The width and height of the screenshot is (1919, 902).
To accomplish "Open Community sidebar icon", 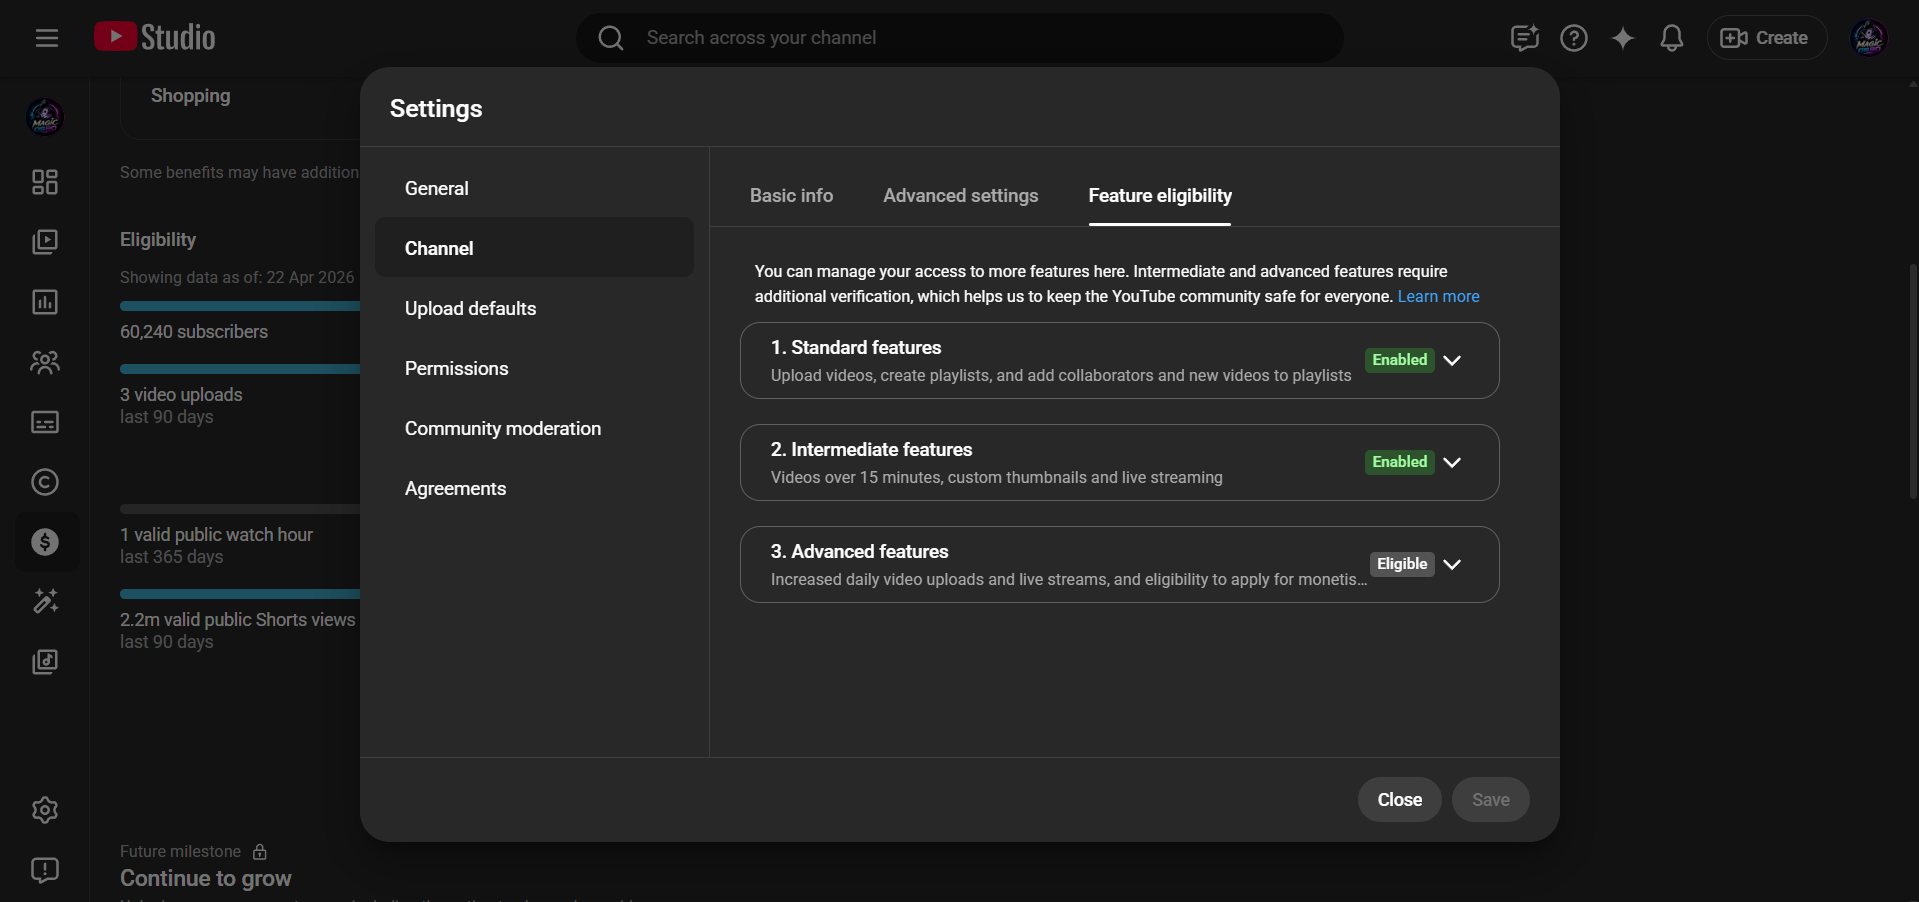I will pyautogui.click(x=45, y=362).
